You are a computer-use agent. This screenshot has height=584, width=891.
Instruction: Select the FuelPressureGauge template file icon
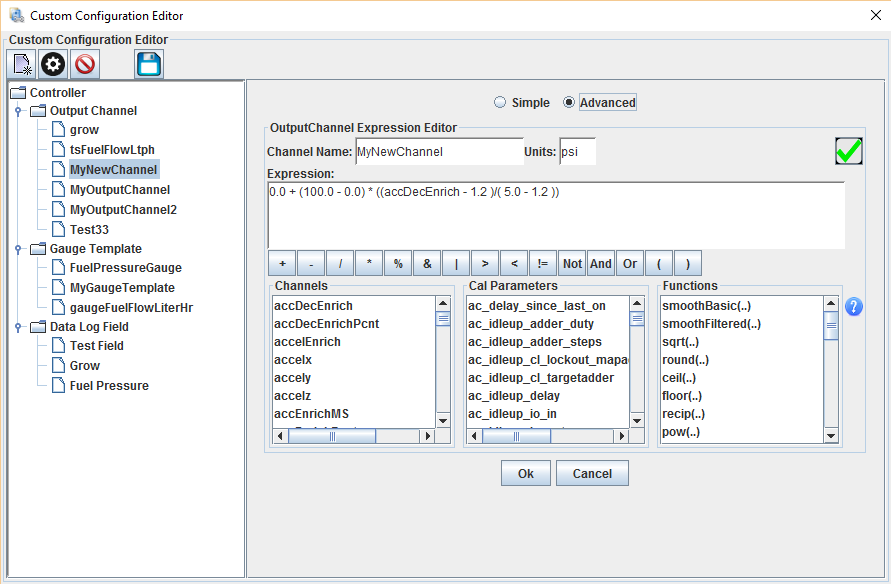[x=58, y=268]
